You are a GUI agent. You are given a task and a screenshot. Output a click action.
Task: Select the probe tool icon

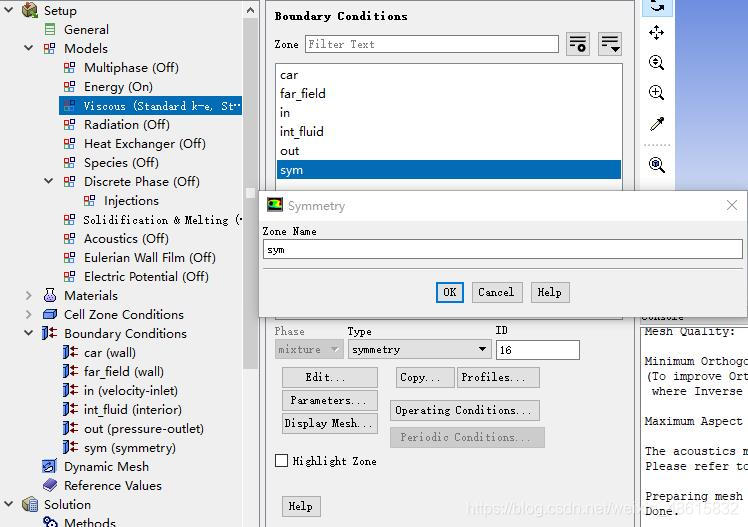[657, 124]
